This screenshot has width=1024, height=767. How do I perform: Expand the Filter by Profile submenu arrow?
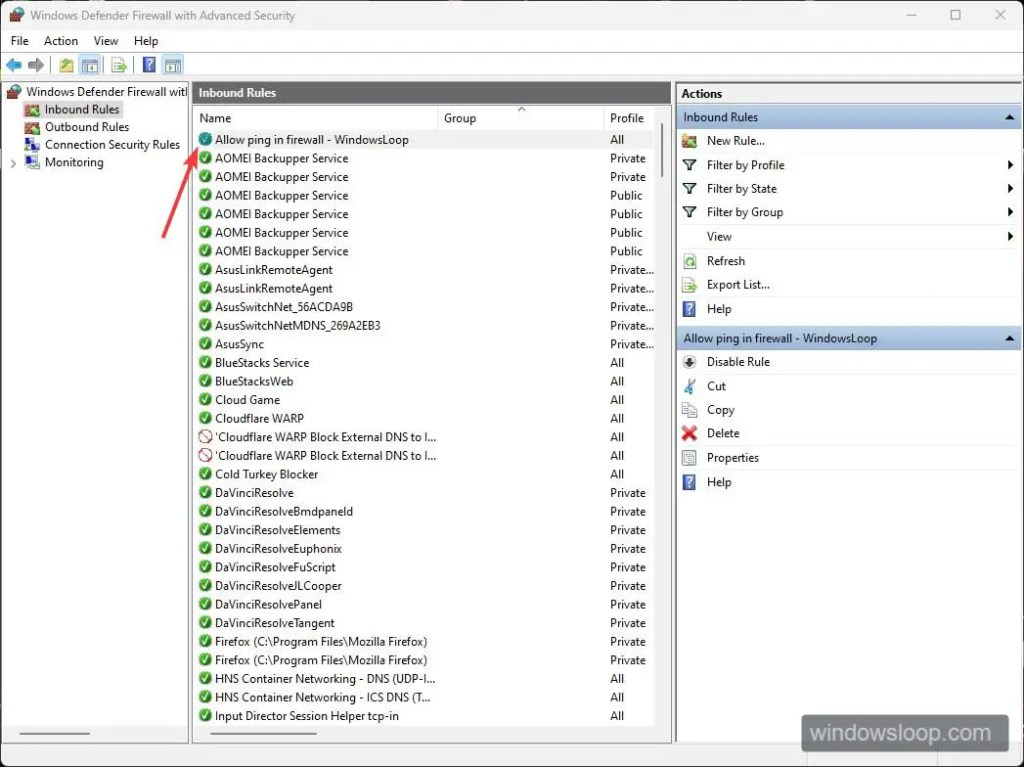point(1011,165)
